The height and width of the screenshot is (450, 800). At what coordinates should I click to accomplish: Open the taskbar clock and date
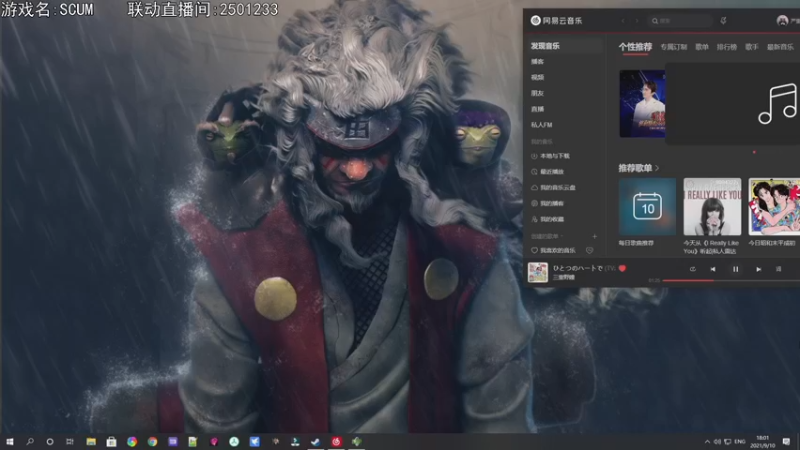[x=762, y=442]
